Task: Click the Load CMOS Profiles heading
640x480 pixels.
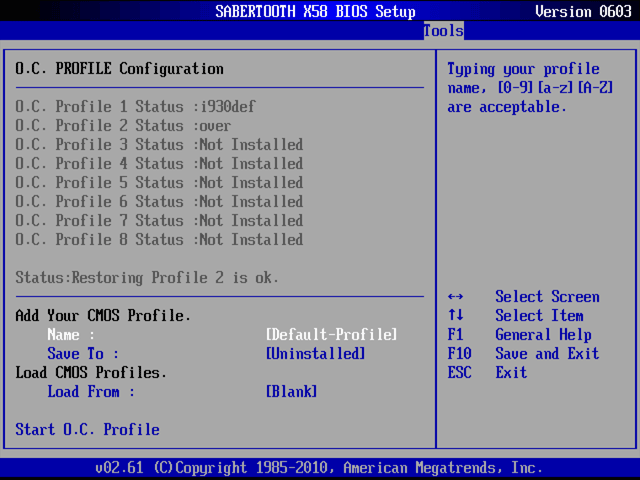Action: (91, 373)
